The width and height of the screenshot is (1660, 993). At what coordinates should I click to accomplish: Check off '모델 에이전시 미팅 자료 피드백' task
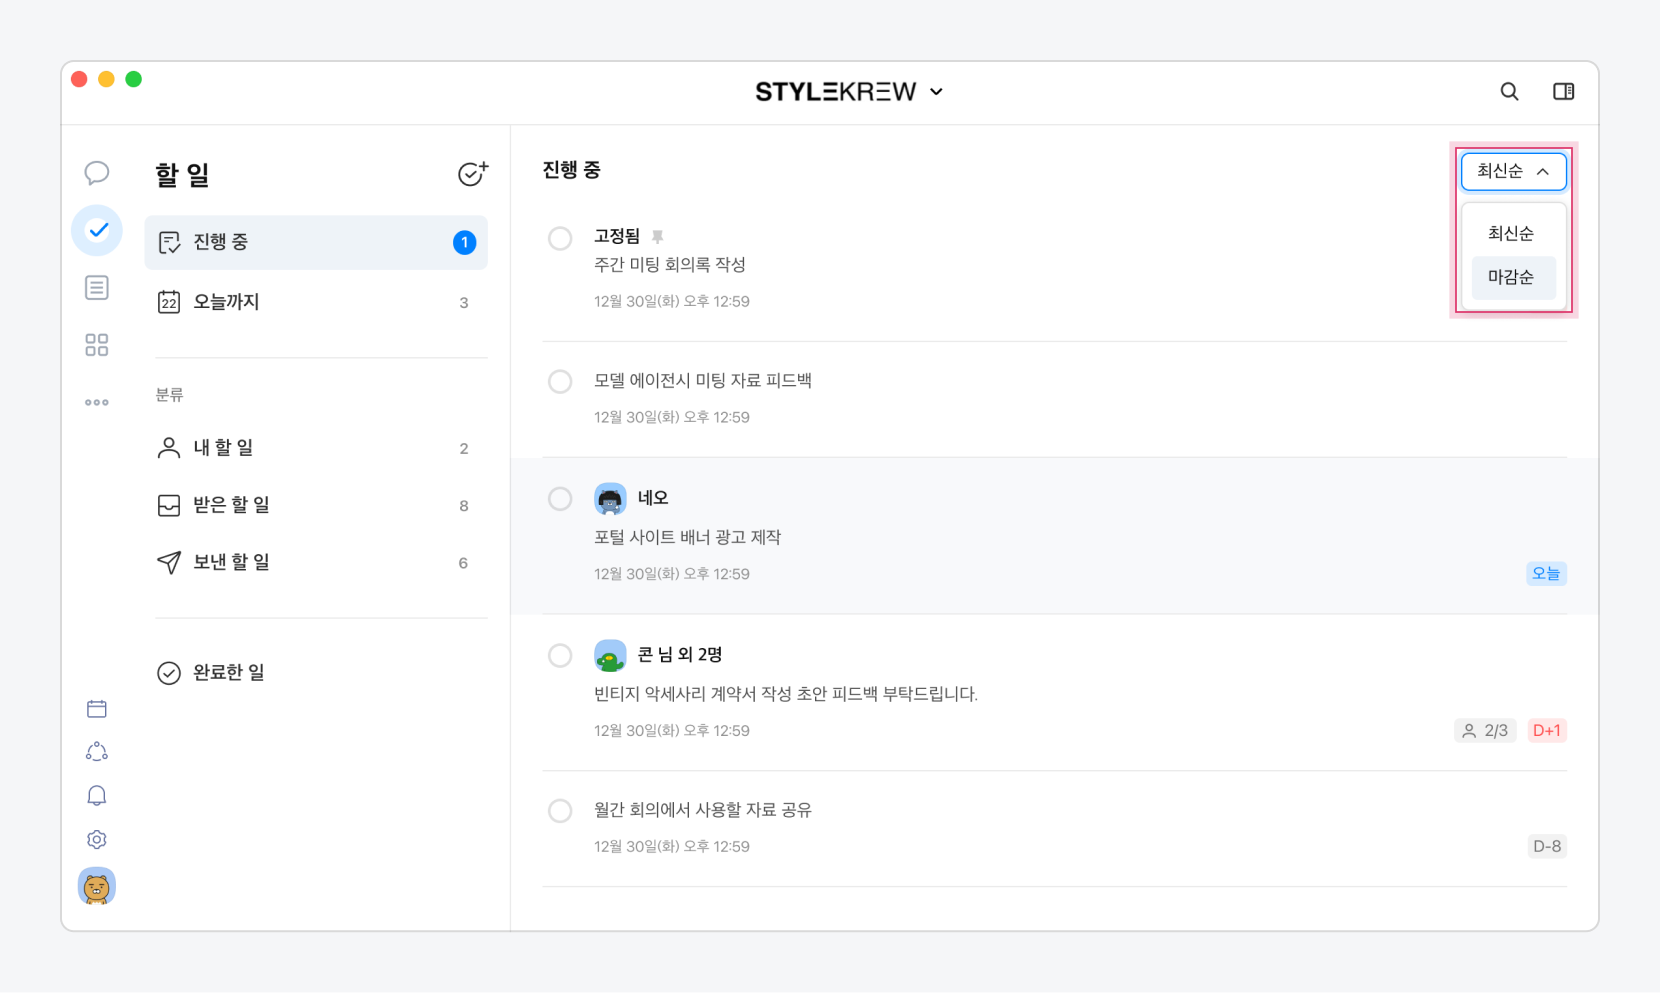560,381
